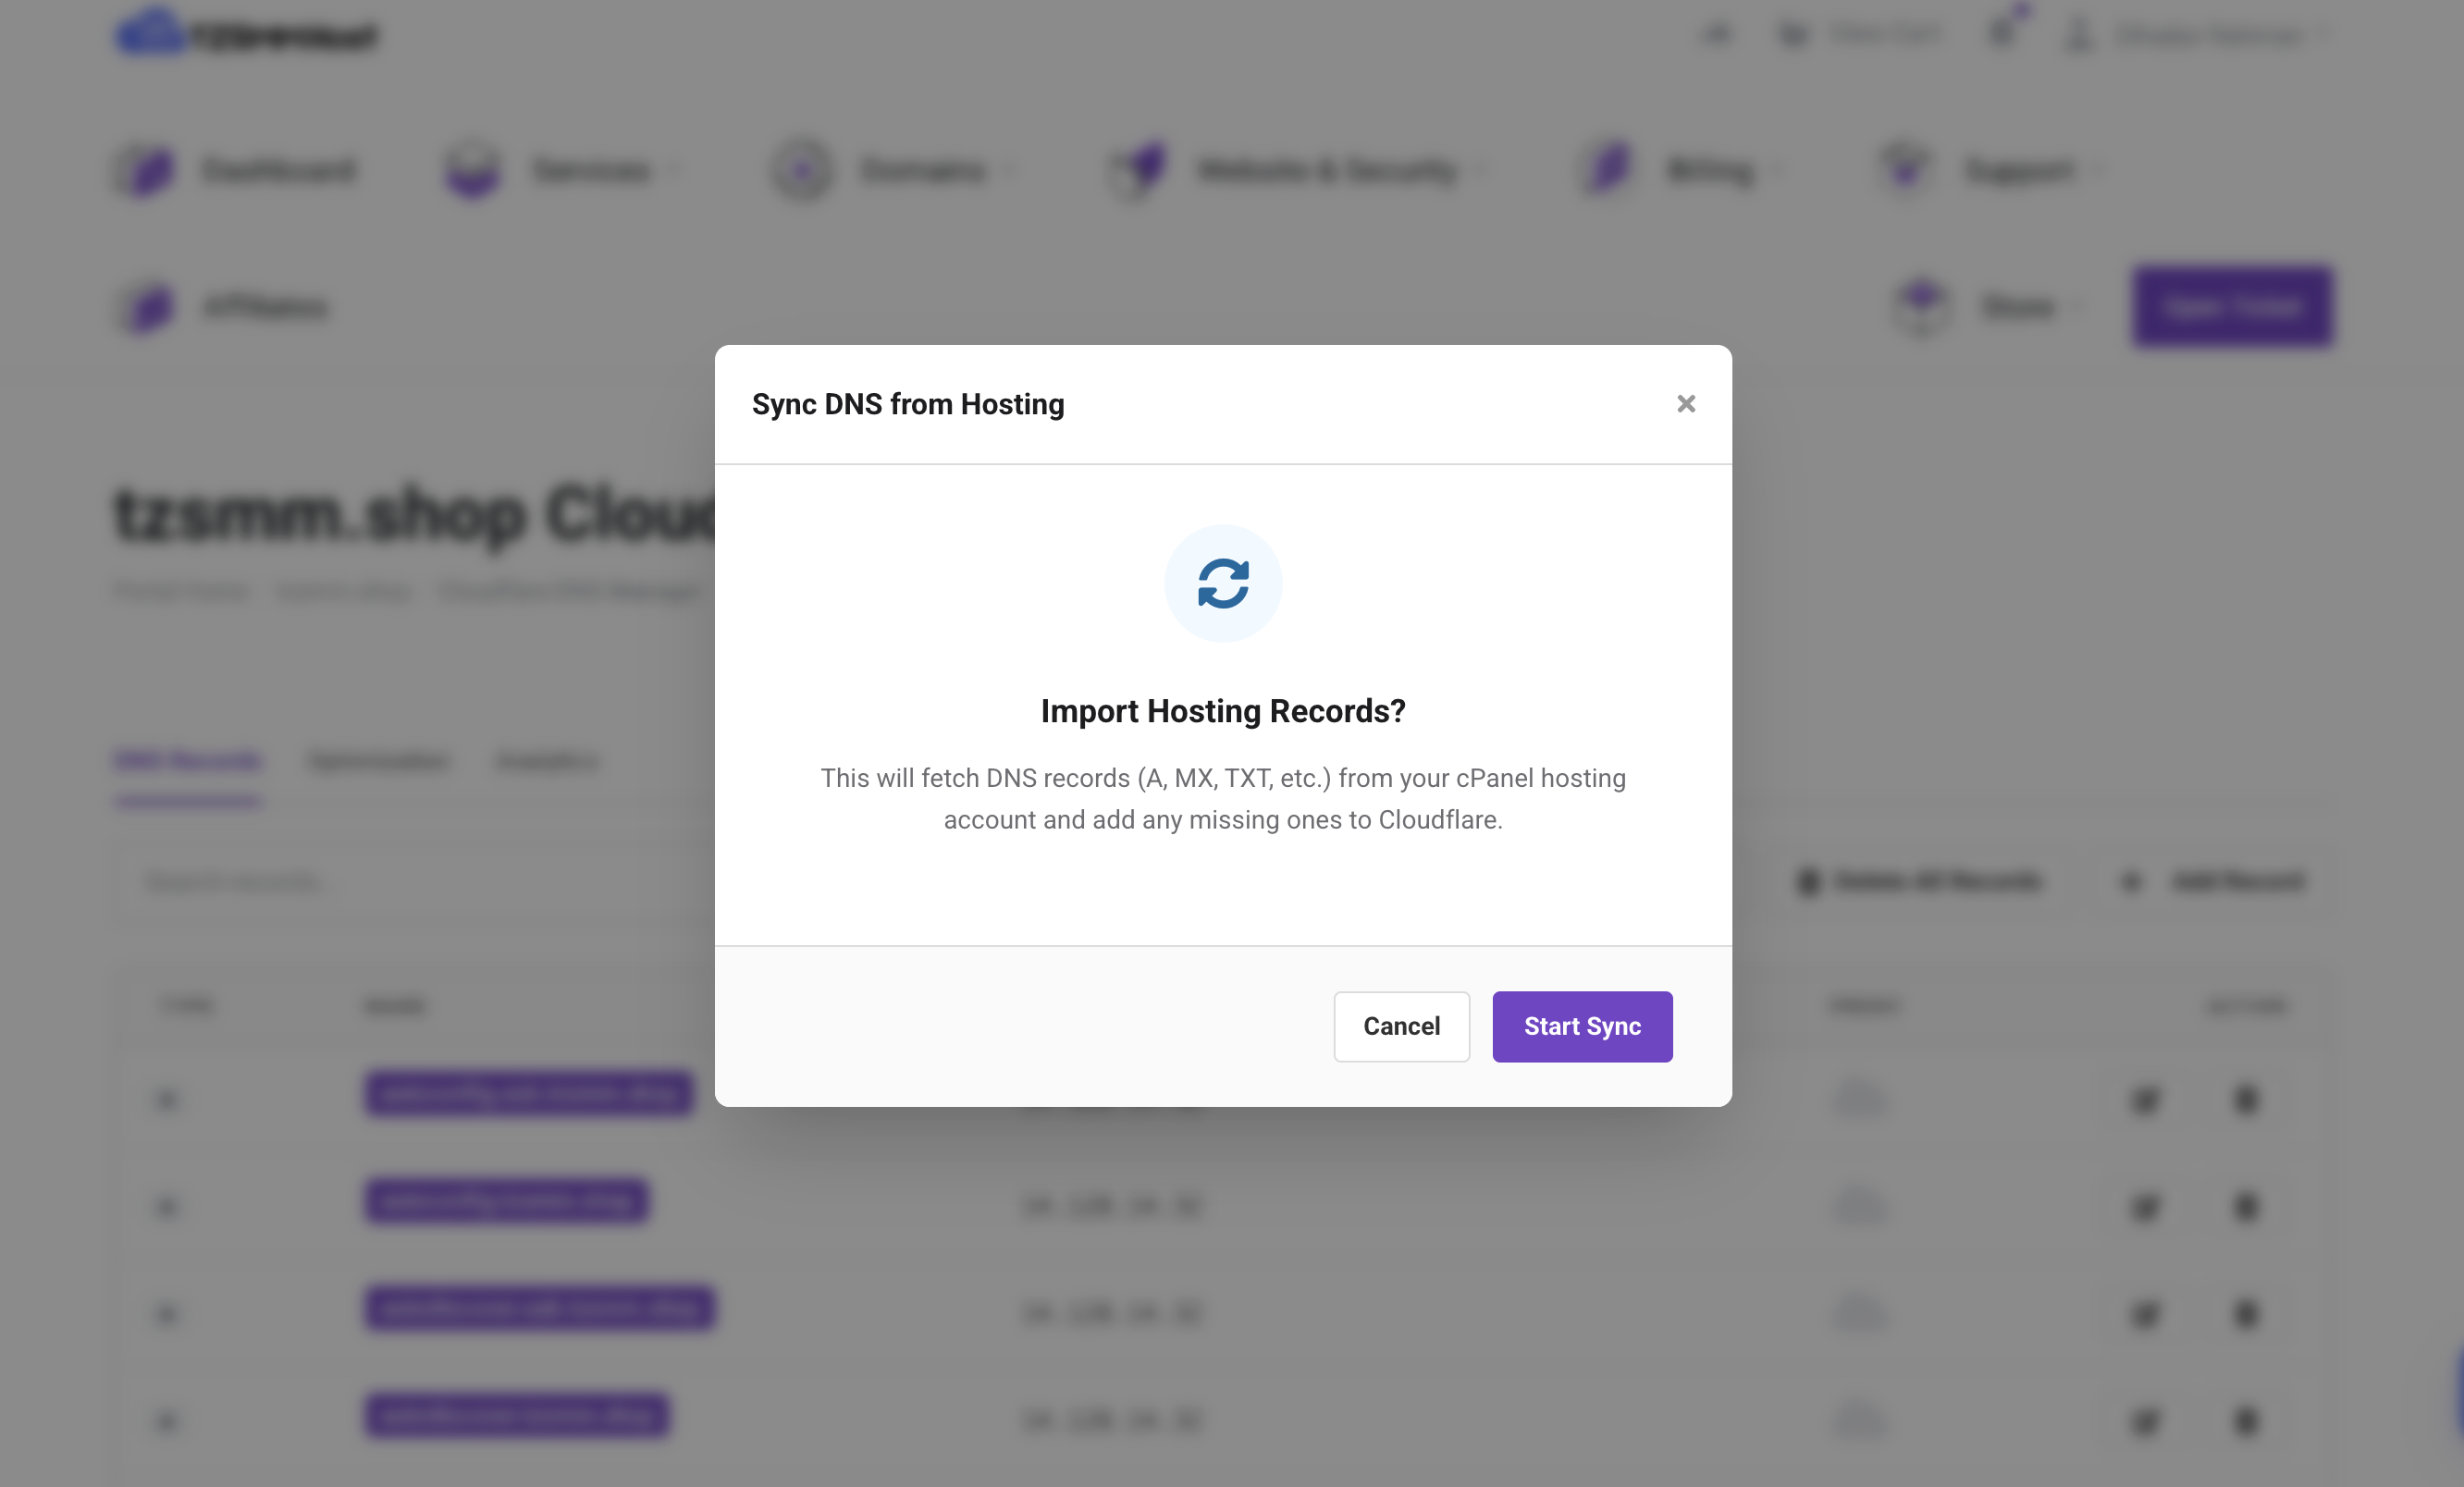
Task: Click the Dashboard navigation icon
Action: 146,170
